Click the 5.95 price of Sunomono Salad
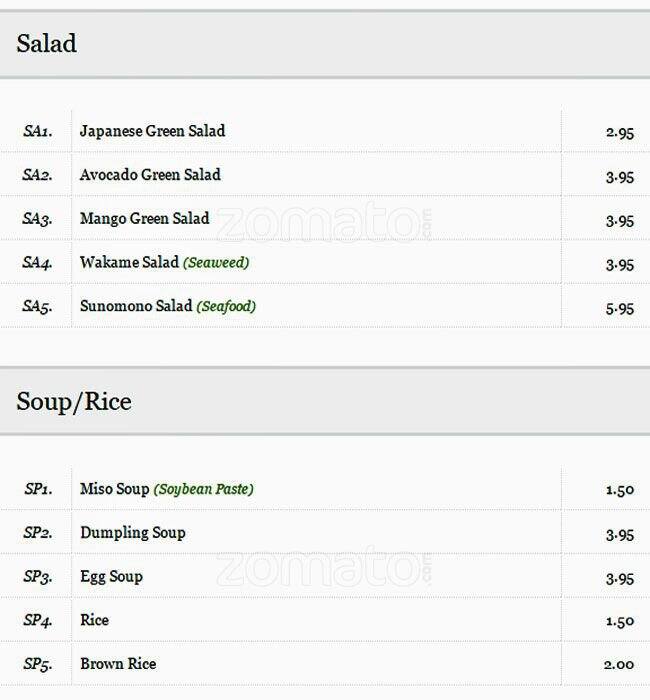 619,308
